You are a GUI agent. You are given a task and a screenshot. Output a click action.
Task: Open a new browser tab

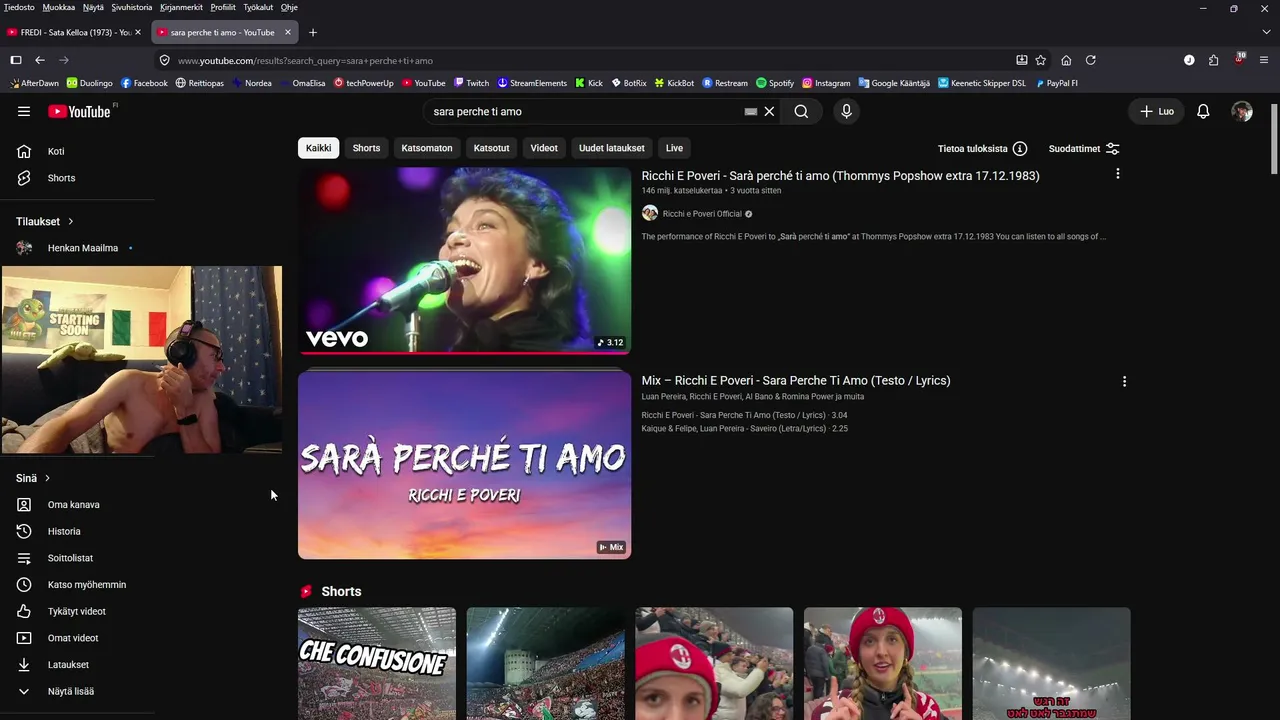click(x=313, y=32)
